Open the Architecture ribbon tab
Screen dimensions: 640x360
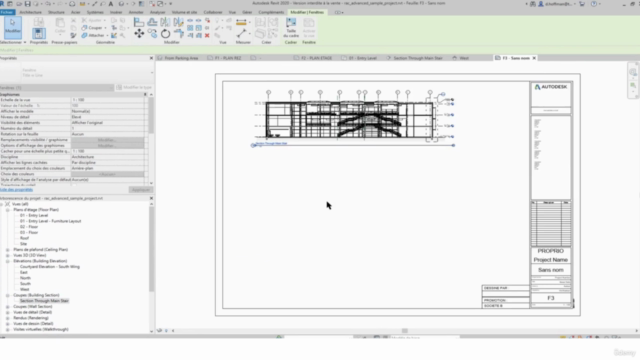(31, 12)
